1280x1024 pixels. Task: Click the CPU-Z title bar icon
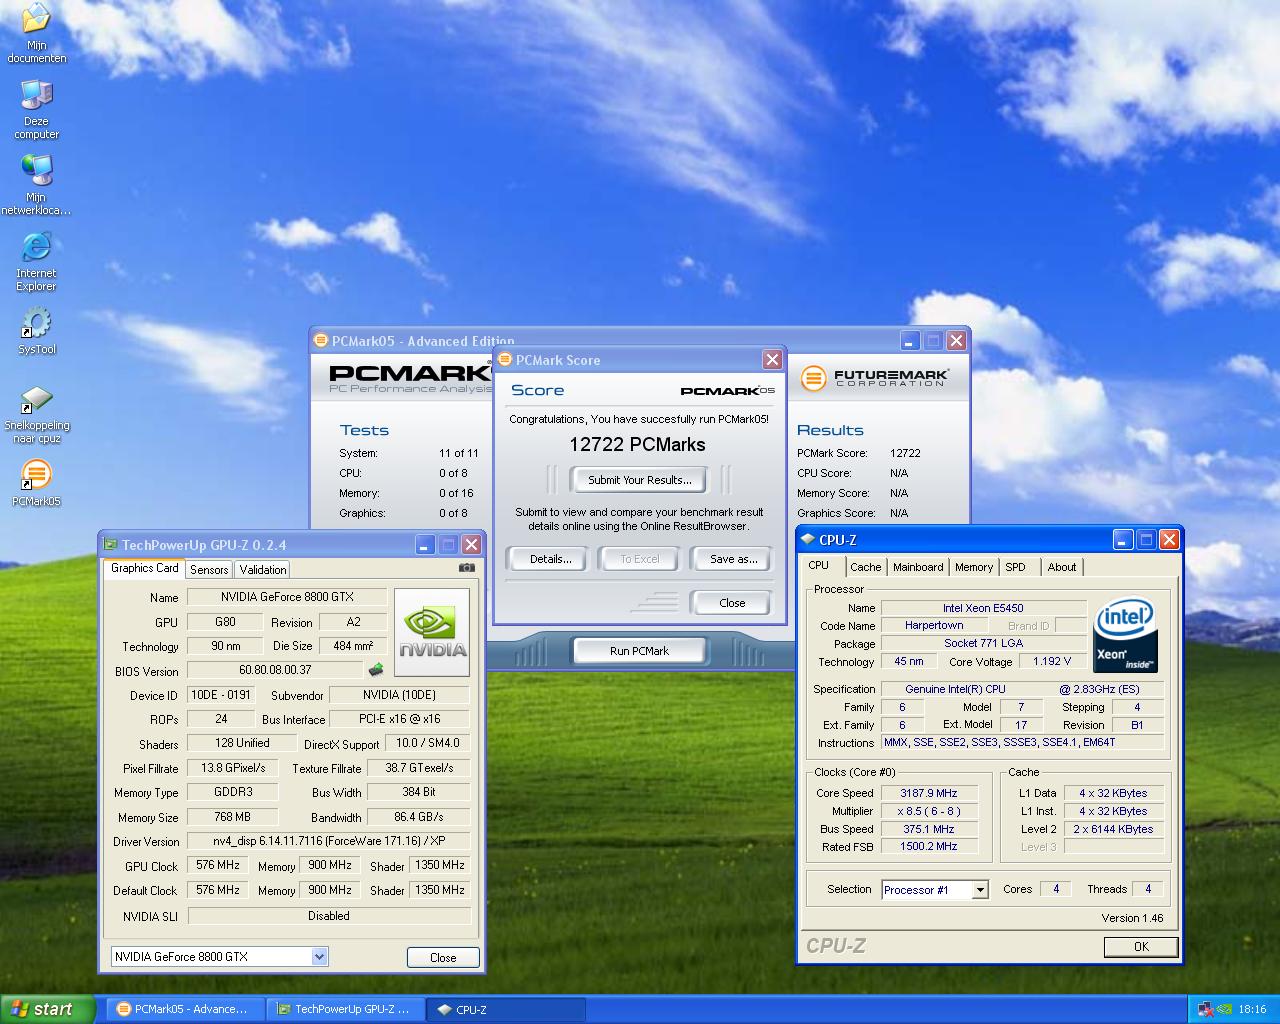click(808, 539)
